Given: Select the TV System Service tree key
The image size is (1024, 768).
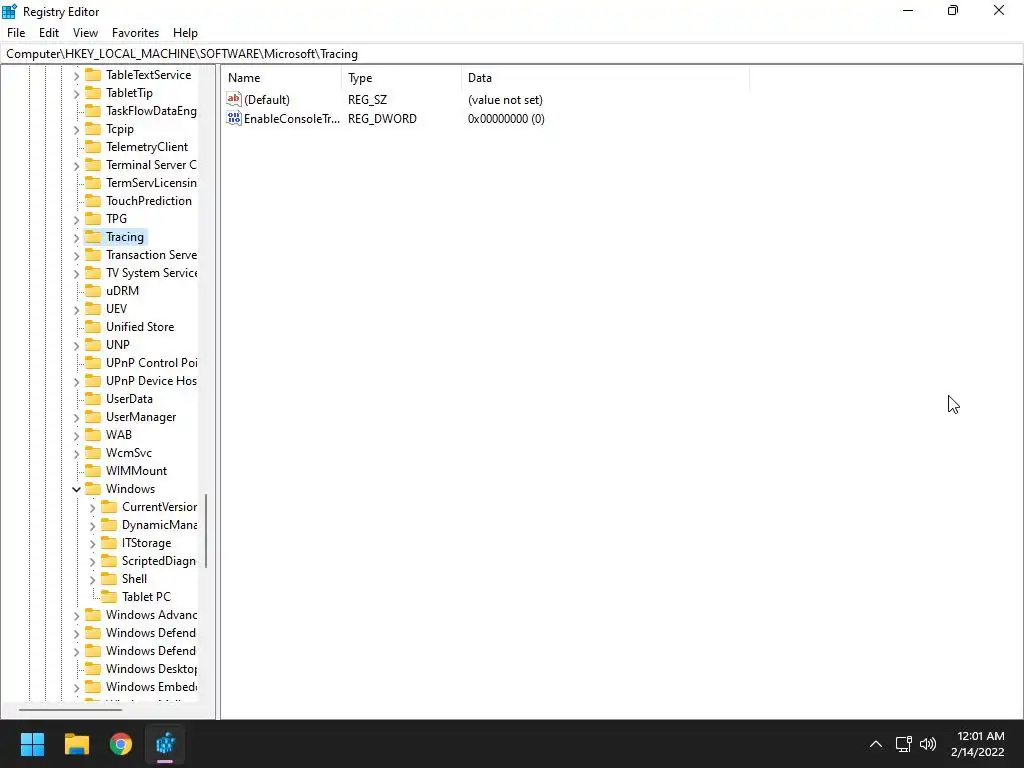Looking at the screenshot, I should tap(152, 272).
